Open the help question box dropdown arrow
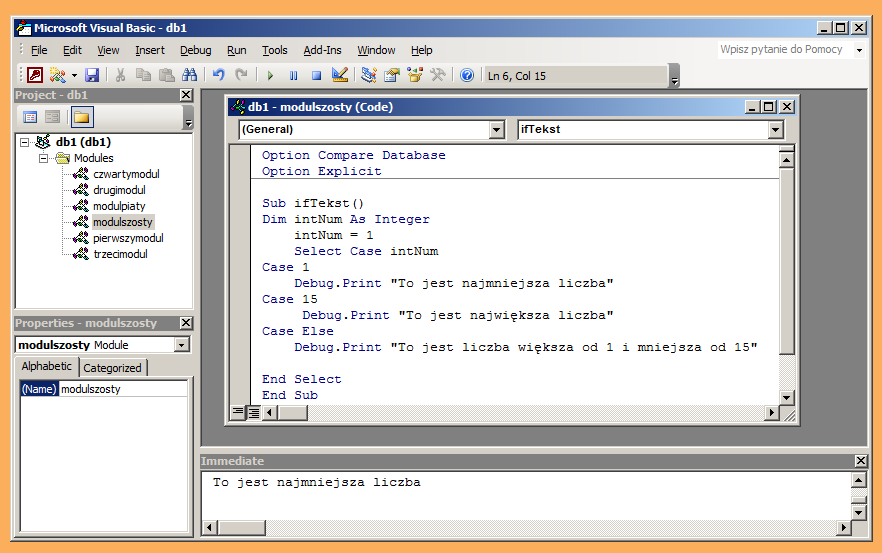 [860, 50]
